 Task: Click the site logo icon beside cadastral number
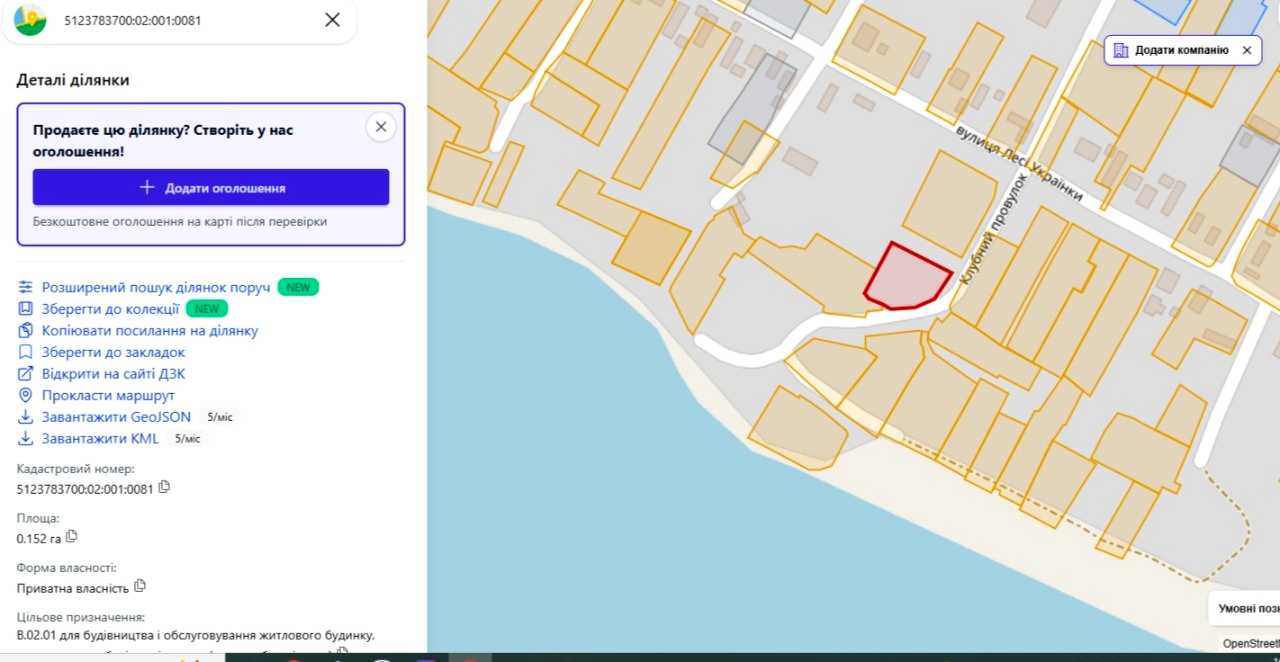30,20
